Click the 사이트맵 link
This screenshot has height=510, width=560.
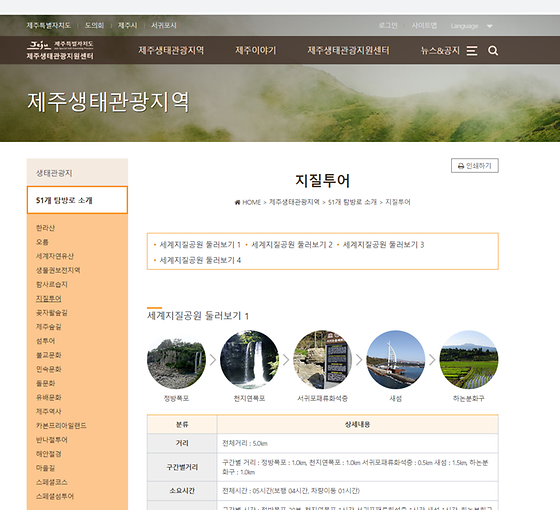(424, 25)
